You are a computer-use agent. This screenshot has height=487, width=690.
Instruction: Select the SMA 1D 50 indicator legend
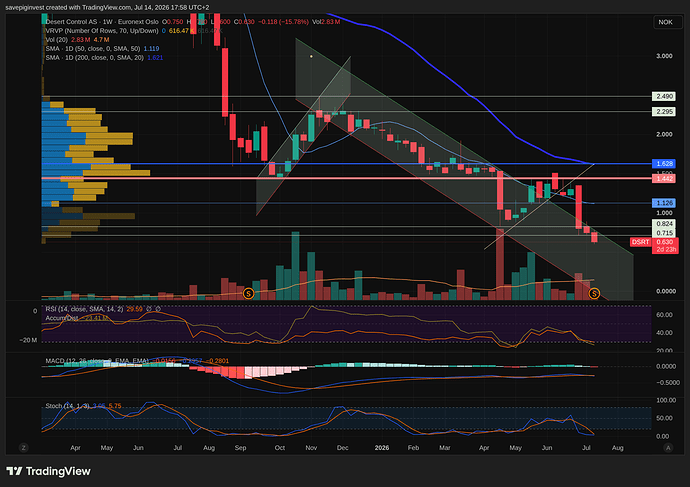[93, 48]
